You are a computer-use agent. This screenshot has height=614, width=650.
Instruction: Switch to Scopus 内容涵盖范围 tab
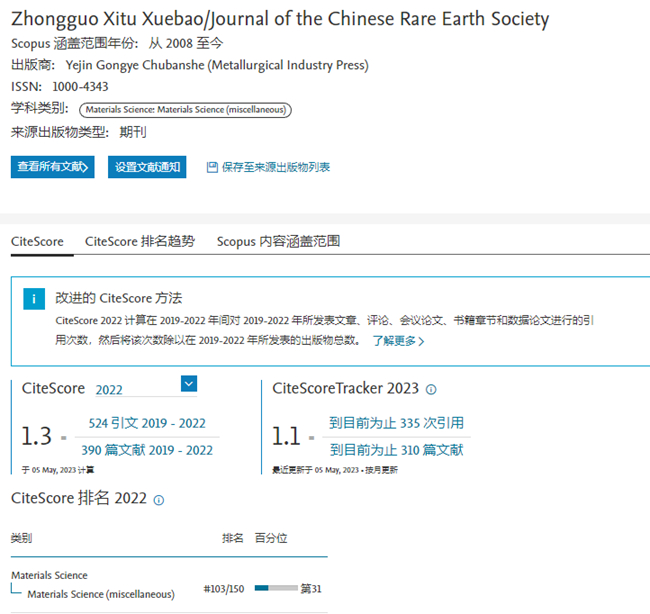(278, 241)
